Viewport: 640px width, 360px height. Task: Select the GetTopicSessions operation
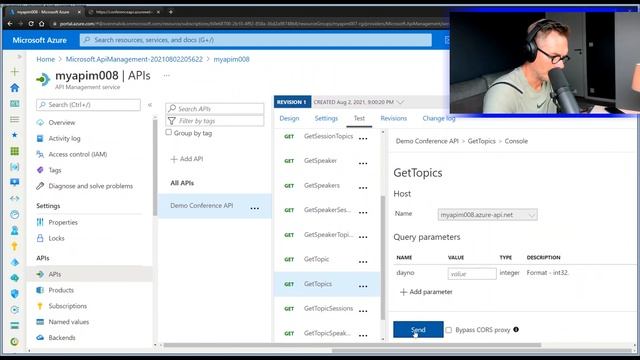(328, 309)
